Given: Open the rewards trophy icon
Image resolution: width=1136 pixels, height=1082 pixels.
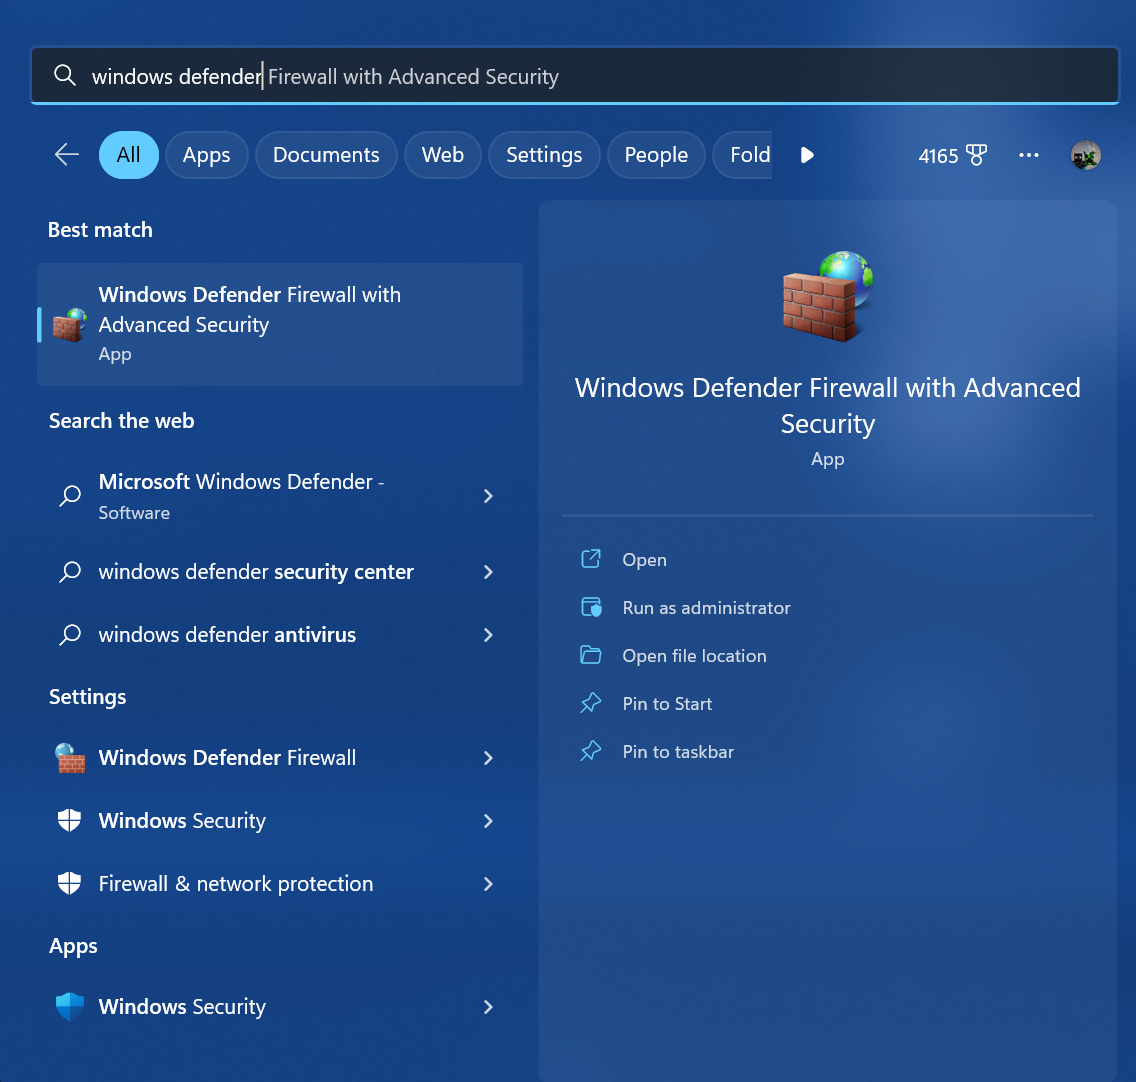Looking at the screenshot, I should pos(977,155).
